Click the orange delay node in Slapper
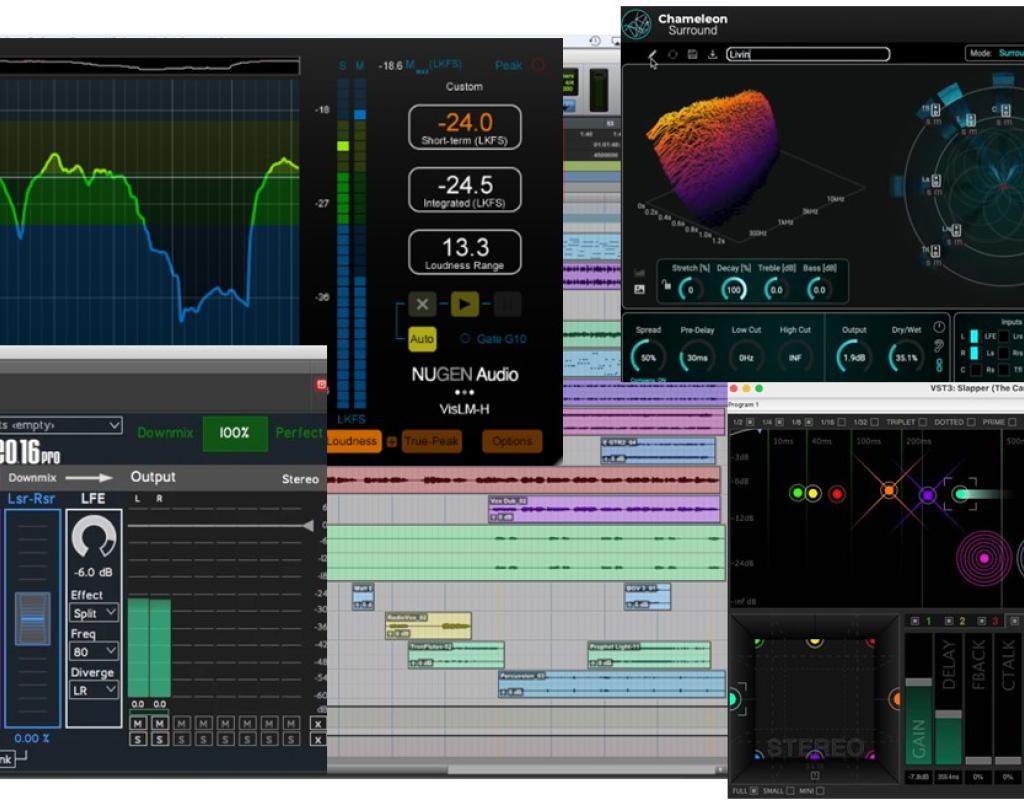Image resolution: width=1024 pixels, height=800 pixels. 889,490
